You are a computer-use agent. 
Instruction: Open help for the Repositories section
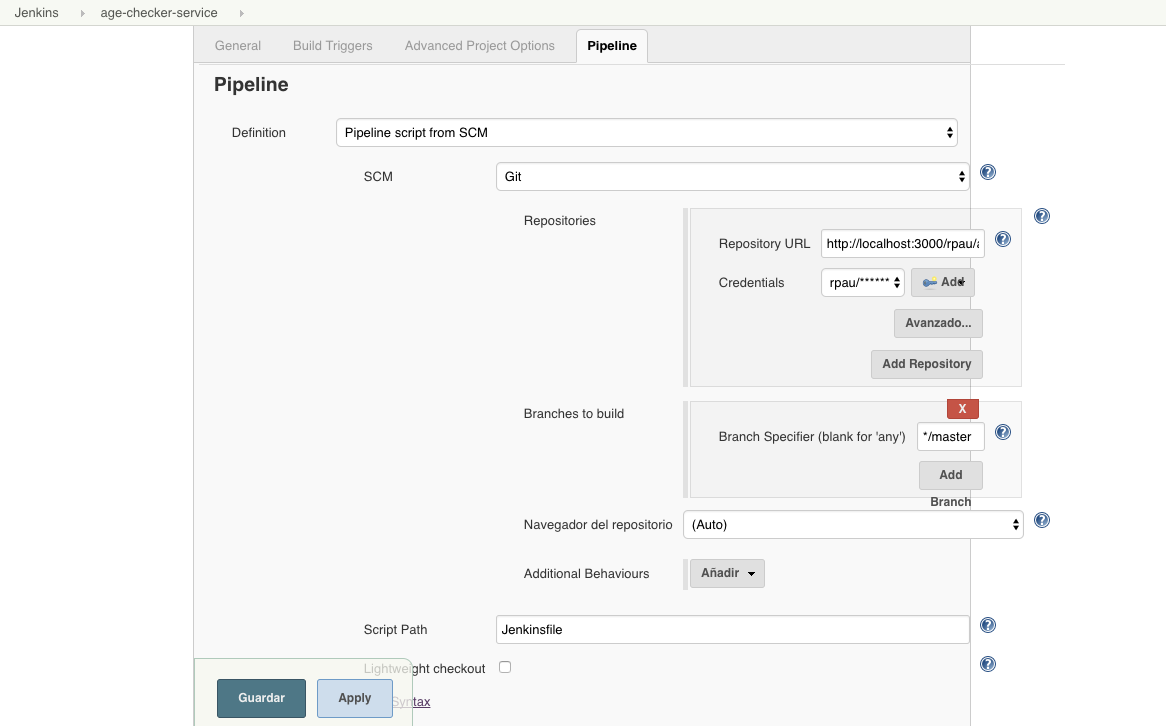pos(1042,216)
